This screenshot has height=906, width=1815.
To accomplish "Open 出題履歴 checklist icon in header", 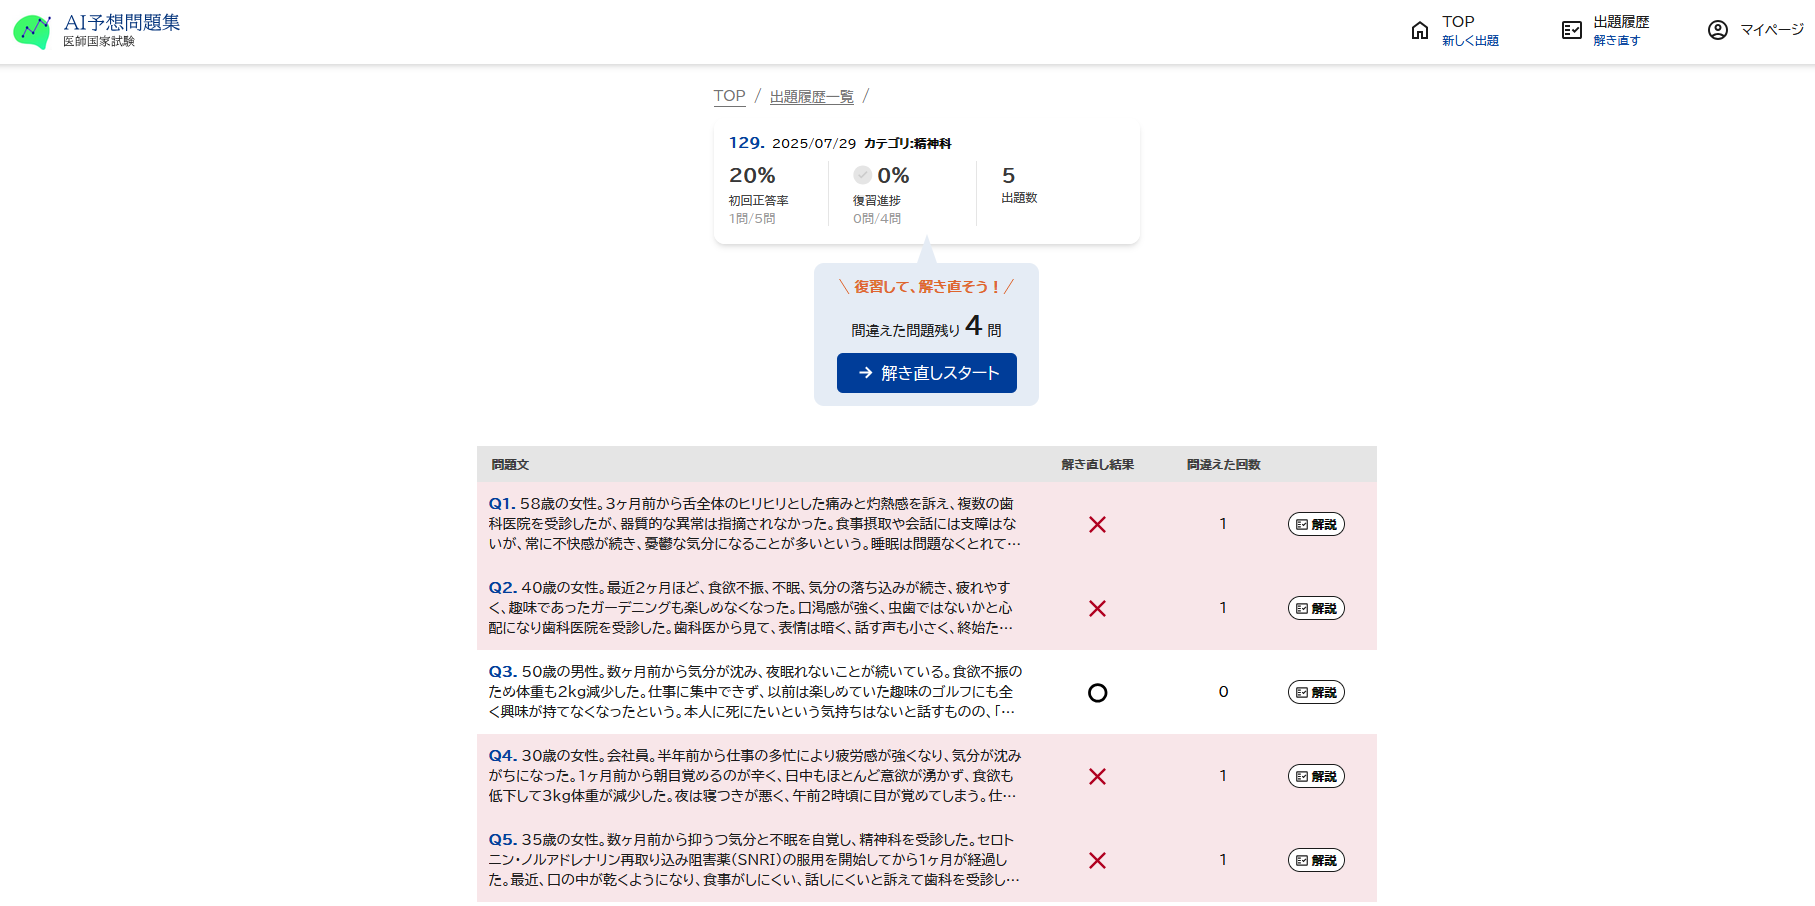I will [1572, 30].
